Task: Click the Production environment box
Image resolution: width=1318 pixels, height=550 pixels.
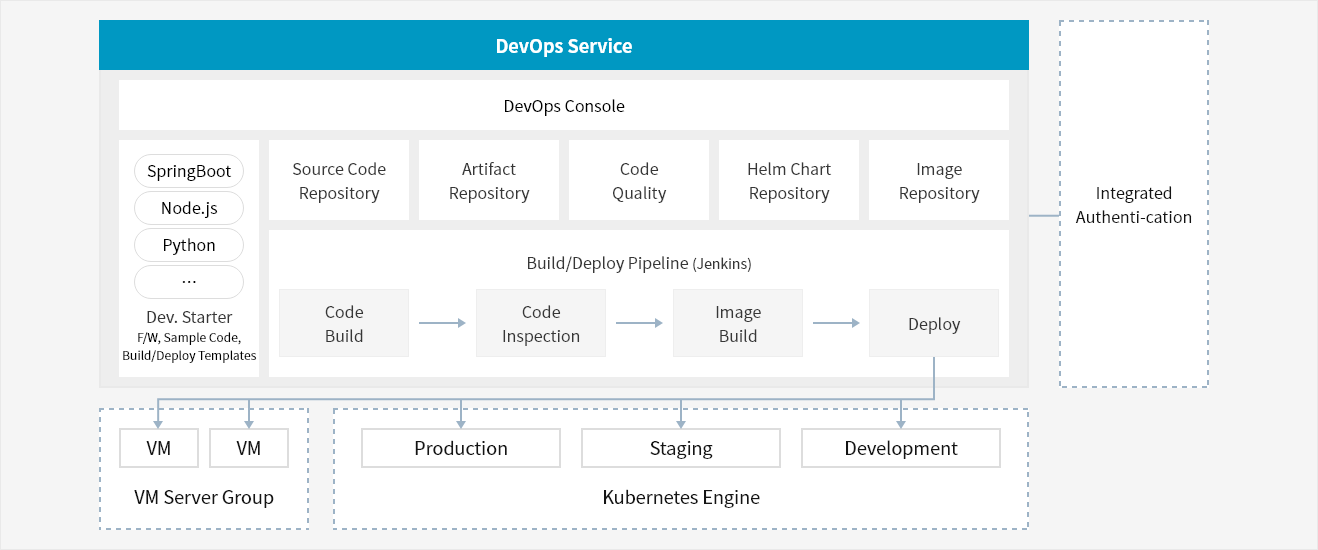Action: 461,448
